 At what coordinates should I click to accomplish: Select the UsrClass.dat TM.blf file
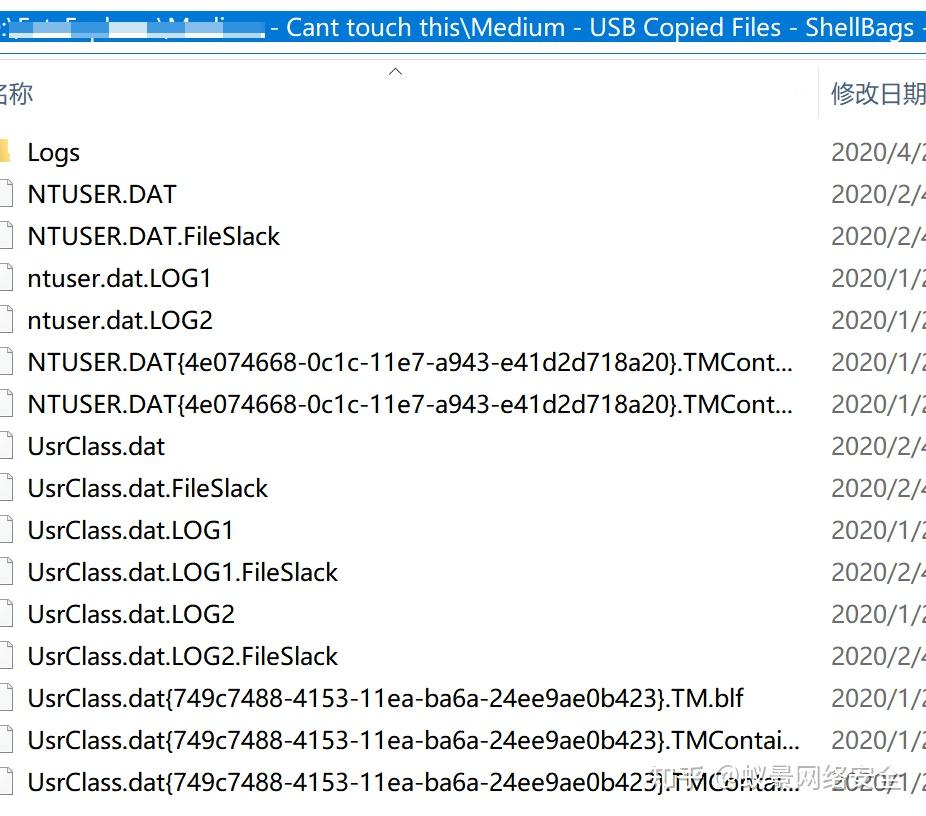click(x=386, y=698)
